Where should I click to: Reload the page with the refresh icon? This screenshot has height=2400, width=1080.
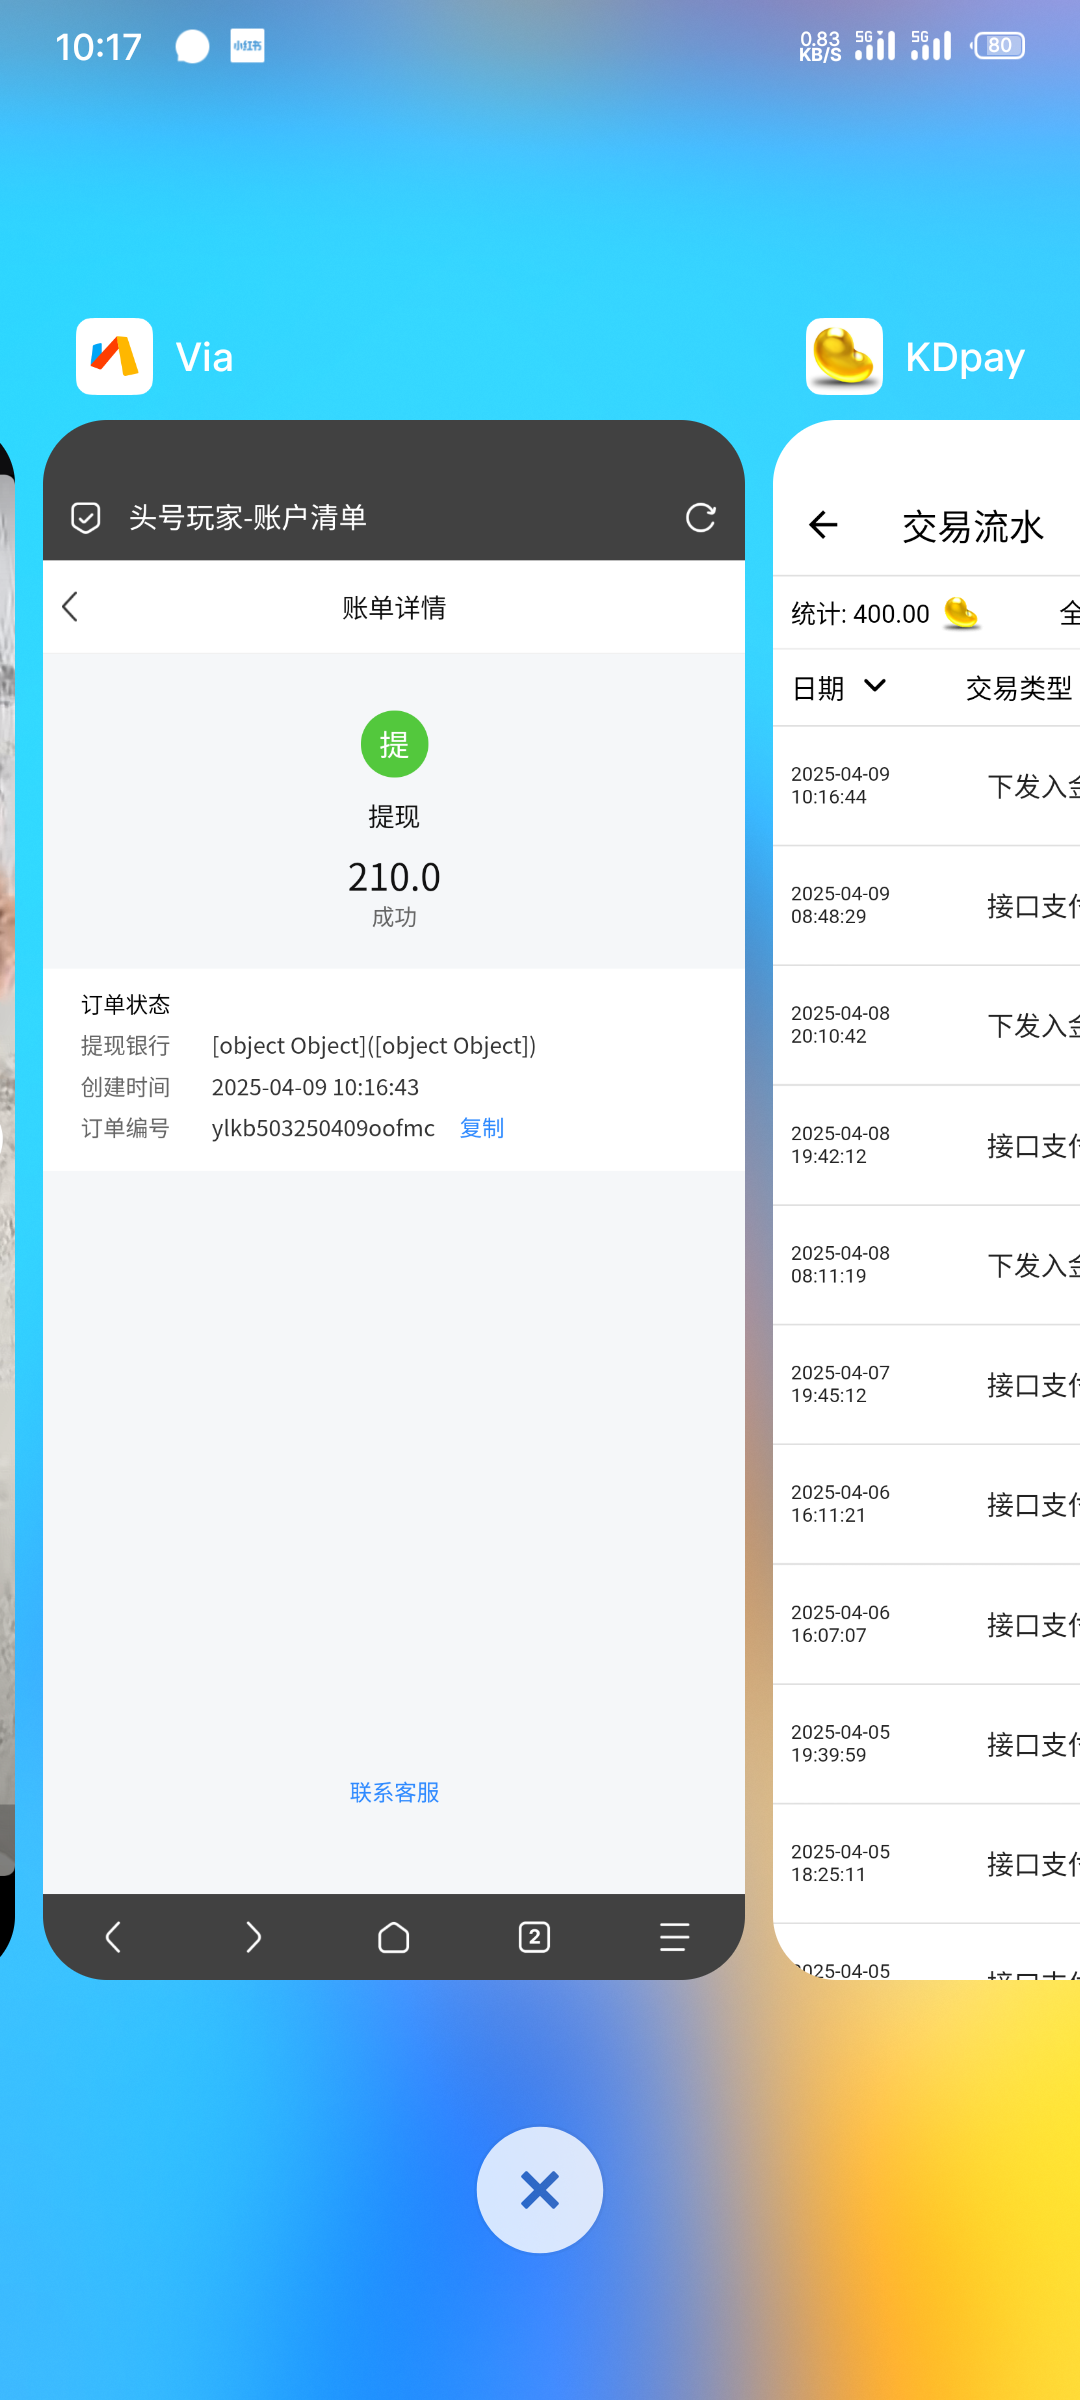[700, 518]
